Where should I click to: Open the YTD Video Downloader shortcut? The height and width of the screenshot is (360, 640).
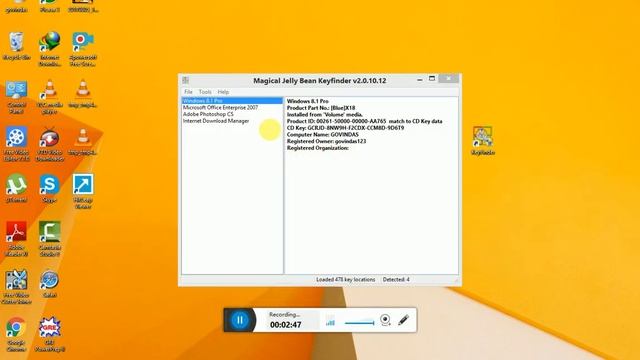(x=50, y=144)
